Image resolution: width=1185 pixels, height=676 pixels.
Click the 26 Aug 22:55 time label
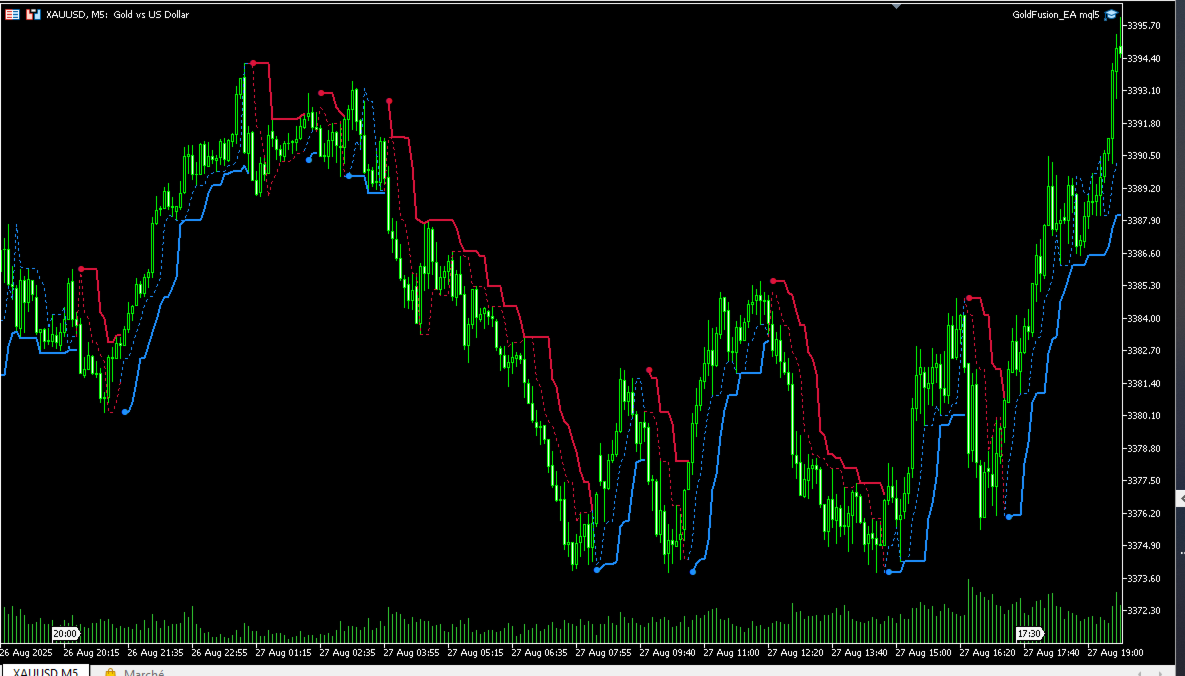click(220, 652)
